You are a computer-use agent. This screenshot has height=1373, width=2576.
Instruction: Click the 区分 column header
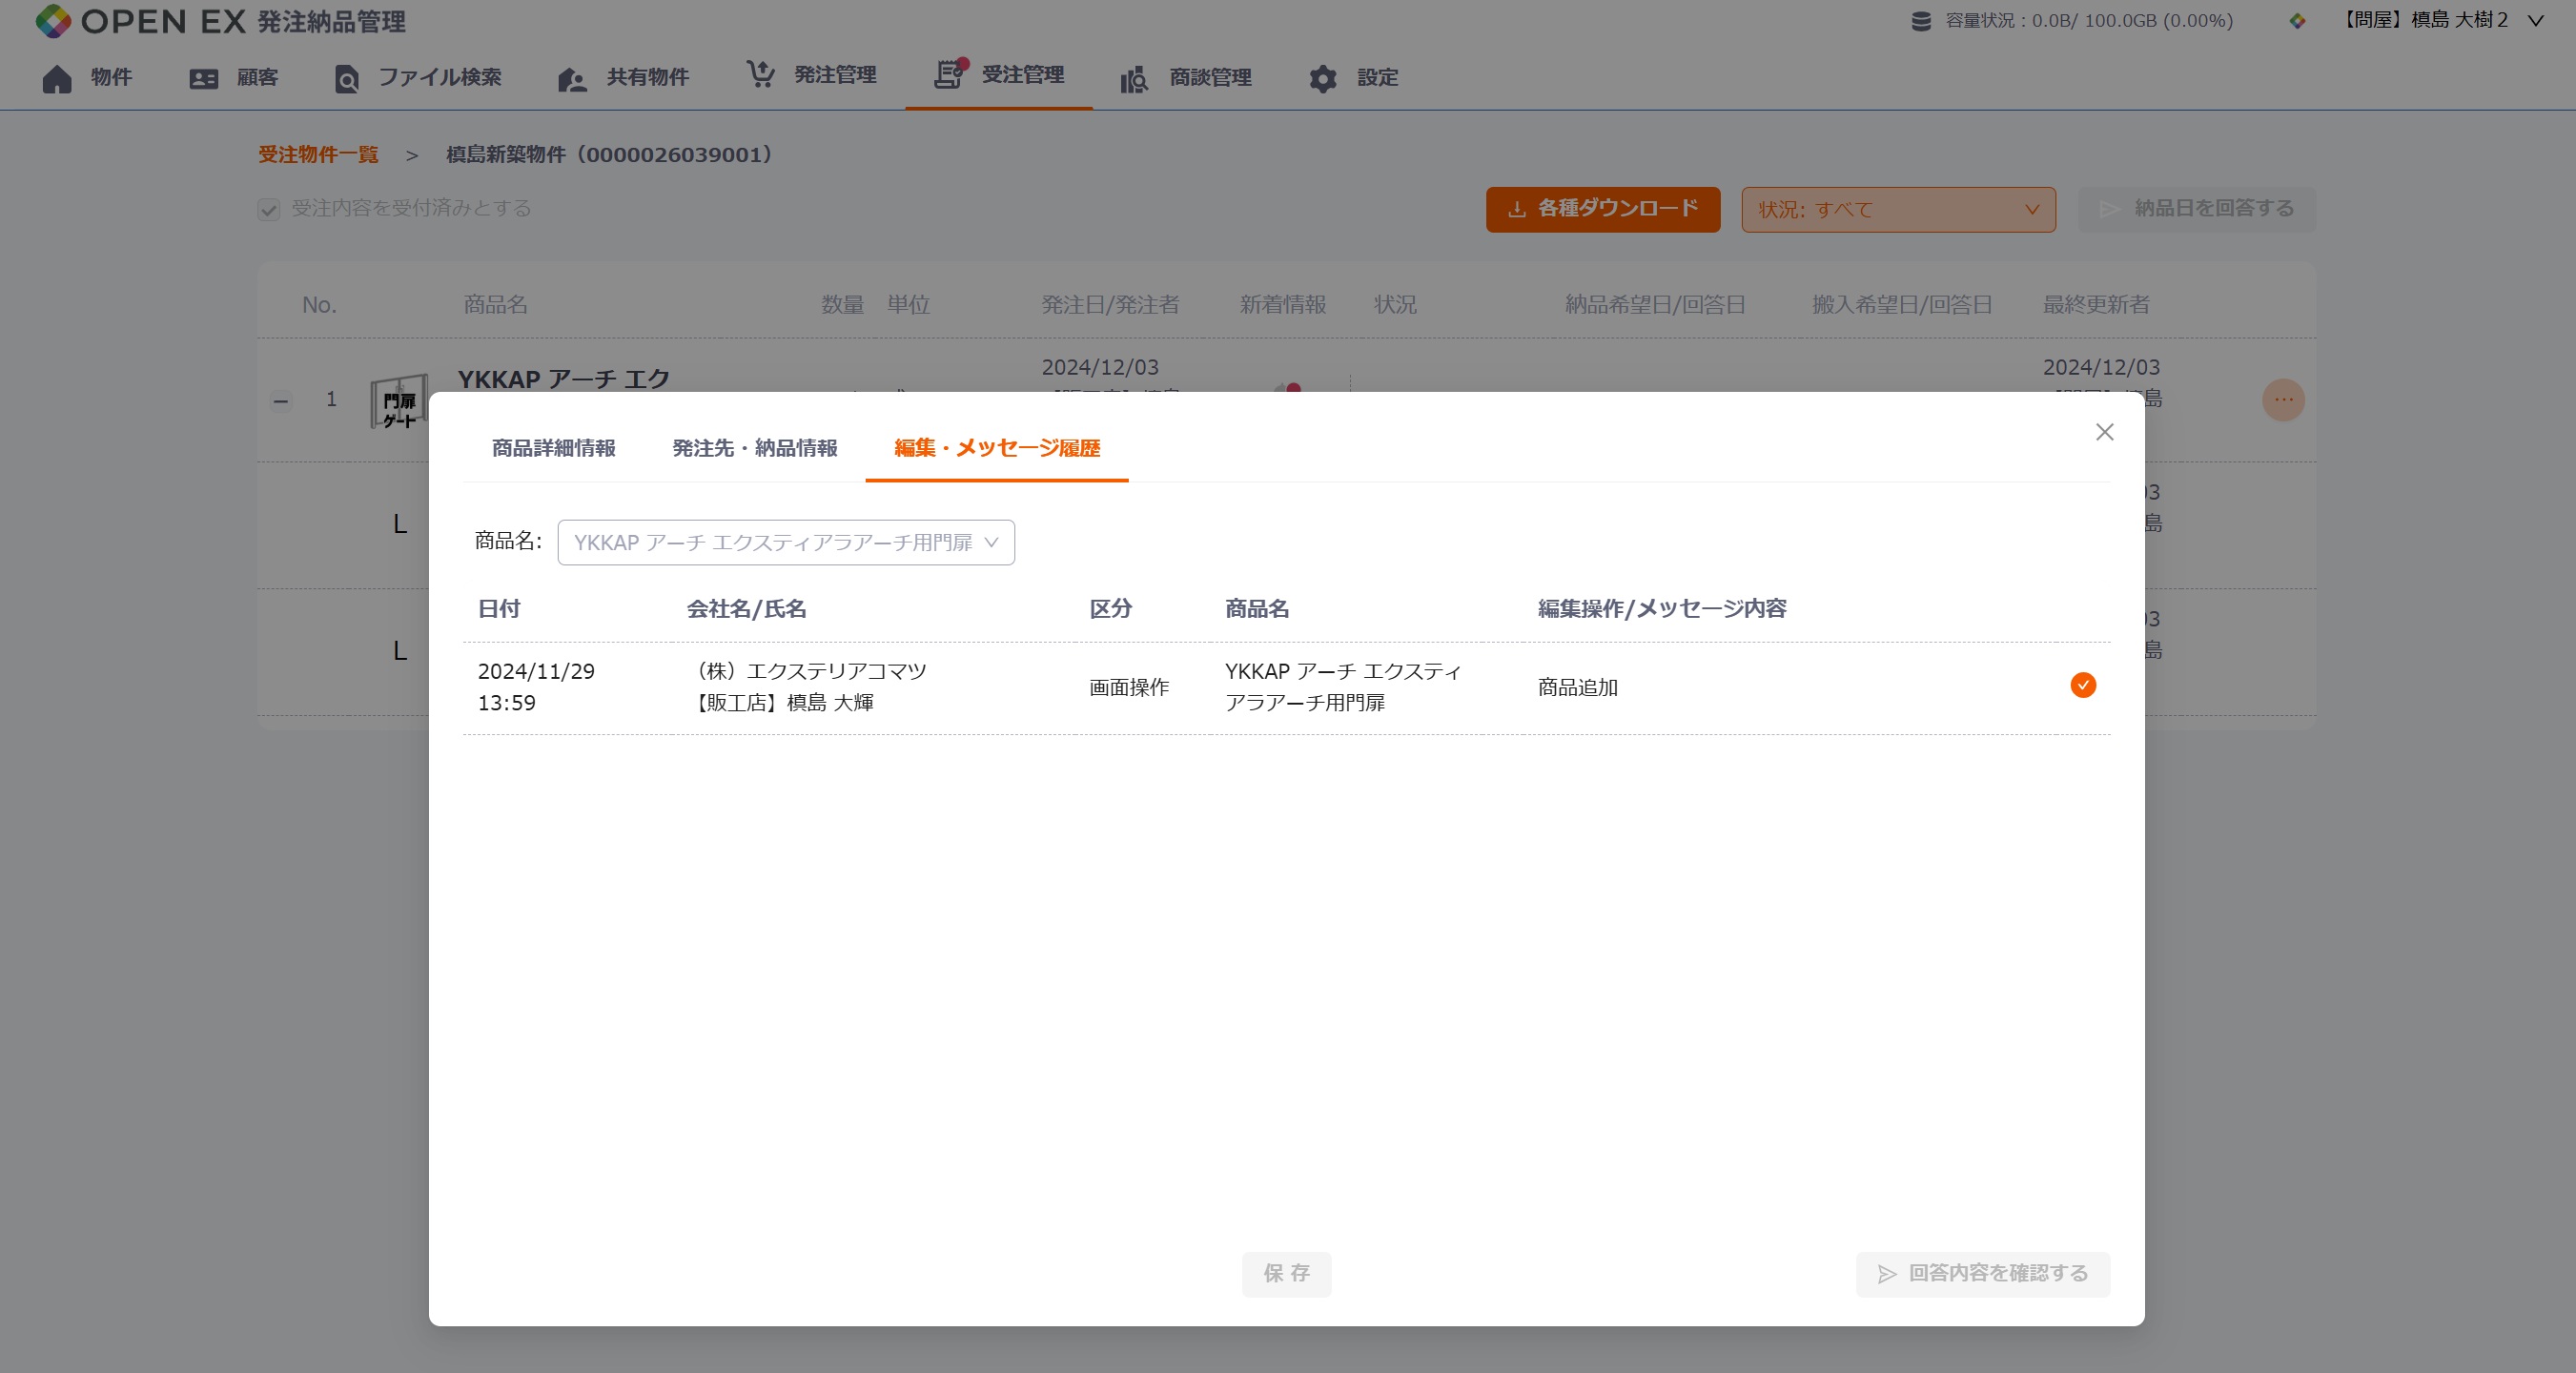point(1110,609)
